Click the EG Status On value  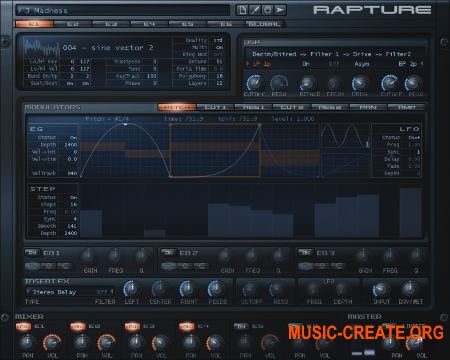(73, 137)
